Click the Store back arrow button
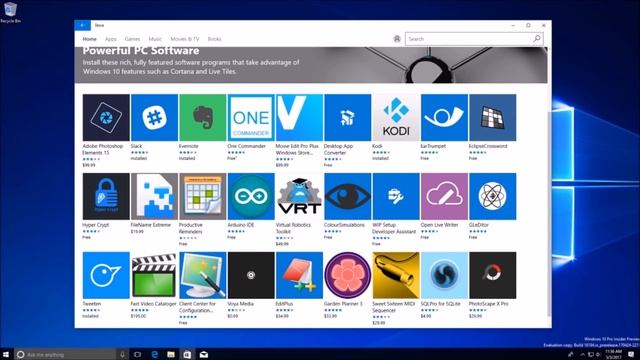 pyautogui.click(x=82, y=25)
